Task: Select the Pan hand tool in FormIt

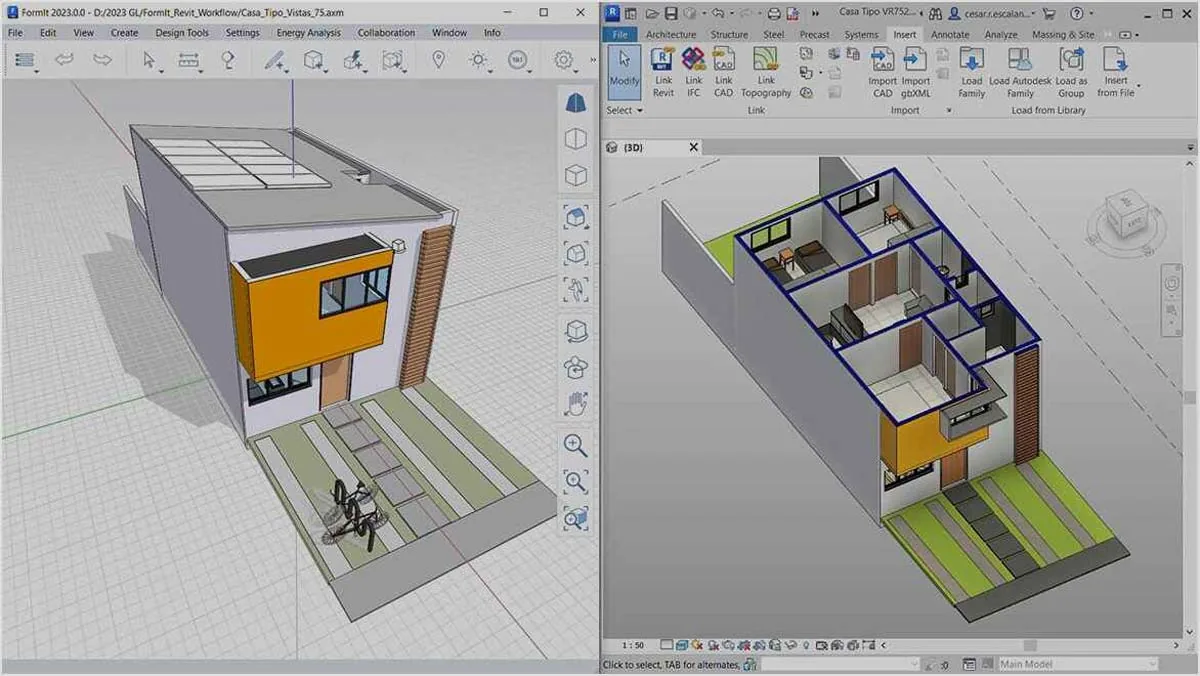Action: click(576, 404)
